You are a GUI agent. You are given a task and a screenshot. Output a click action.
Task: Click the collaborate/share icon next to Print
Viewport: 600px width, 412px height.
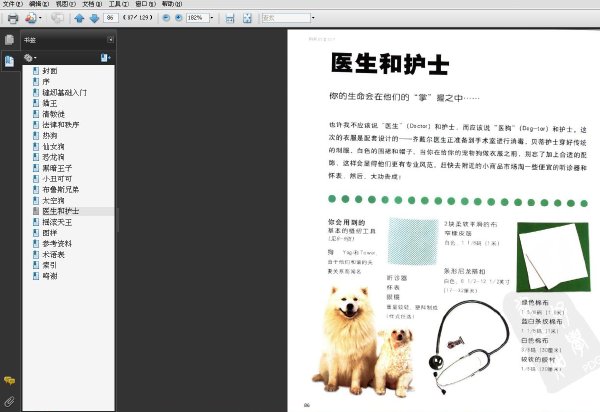31,18
